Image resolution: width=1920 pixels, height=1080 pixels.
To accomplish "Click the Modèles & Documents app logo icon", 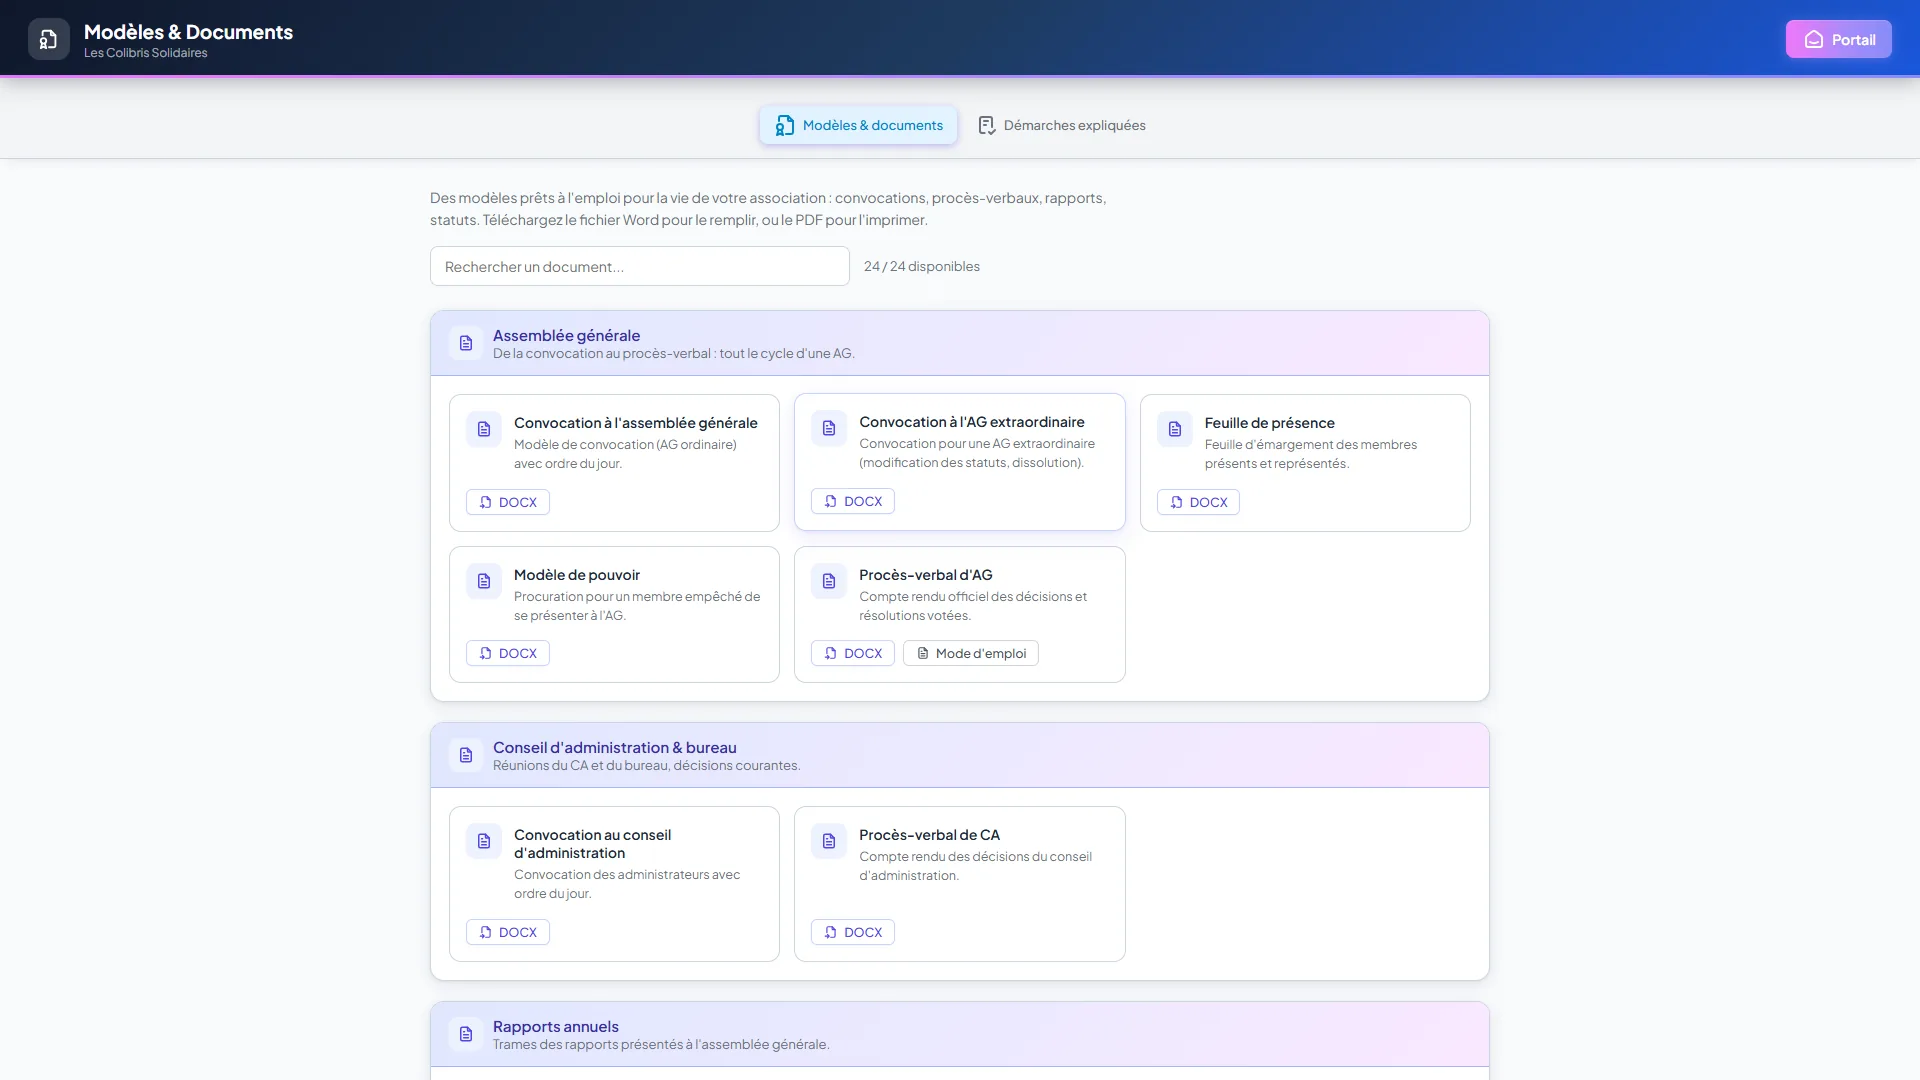I will click(x=48, y=39).
